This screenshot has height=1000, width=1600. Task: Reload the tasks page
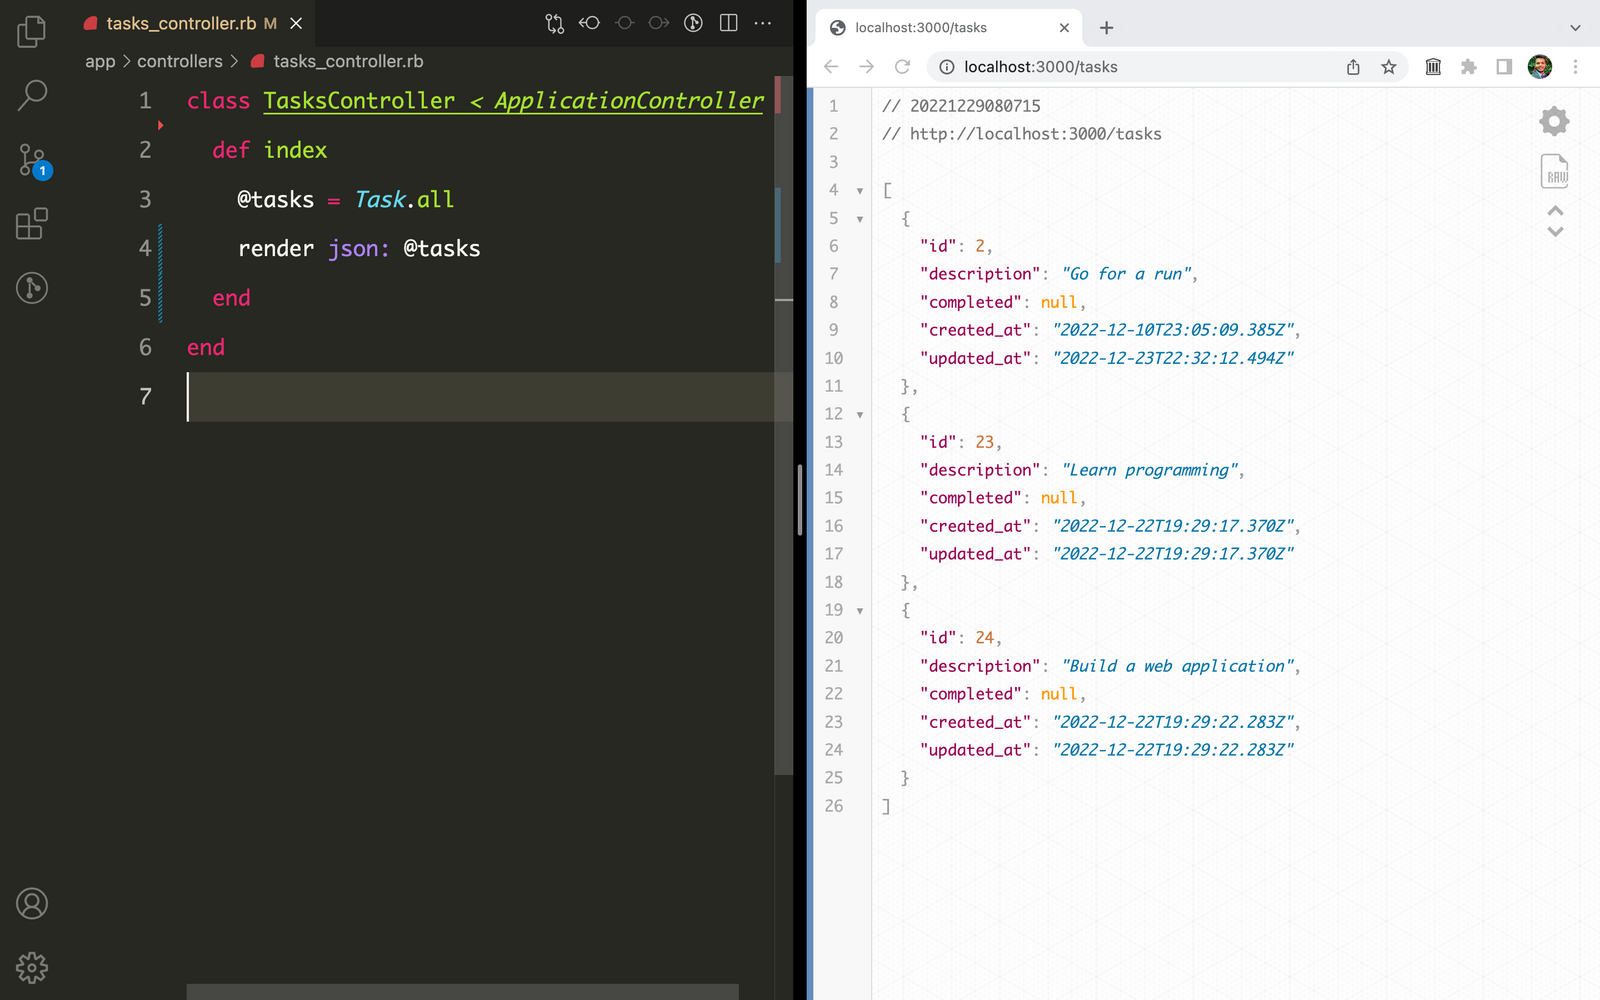point(903,67)
